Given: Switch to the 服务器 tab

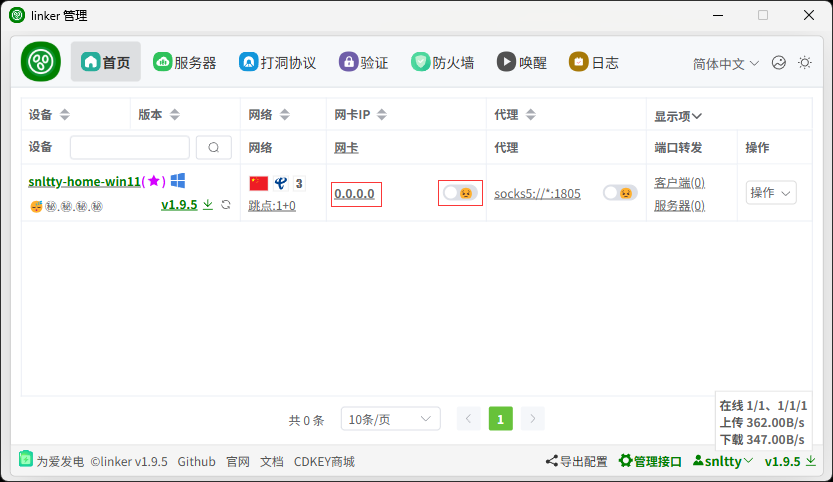Looking at the screenshot, I should pos(185,62).
